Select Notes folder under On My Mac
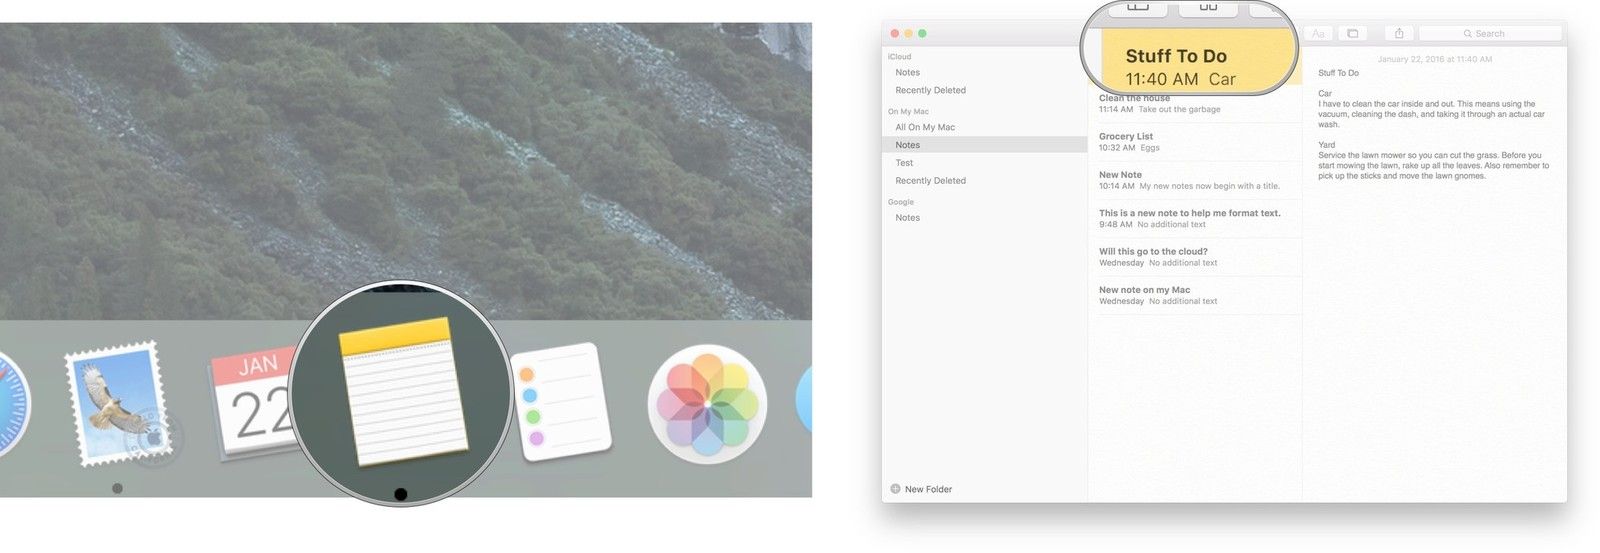Screen dimensions: 1600x553 (x=984, y=145)
